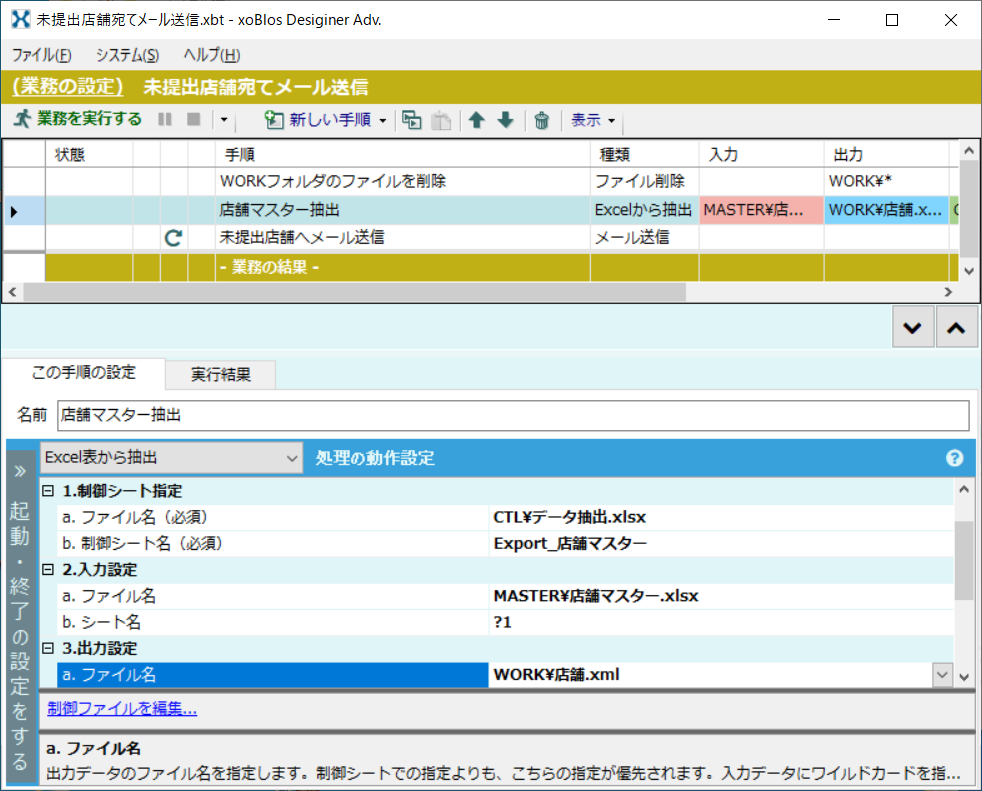The image size is (982, 791).
Task: Click the running man execute icon
Action: tap(23, 118)
